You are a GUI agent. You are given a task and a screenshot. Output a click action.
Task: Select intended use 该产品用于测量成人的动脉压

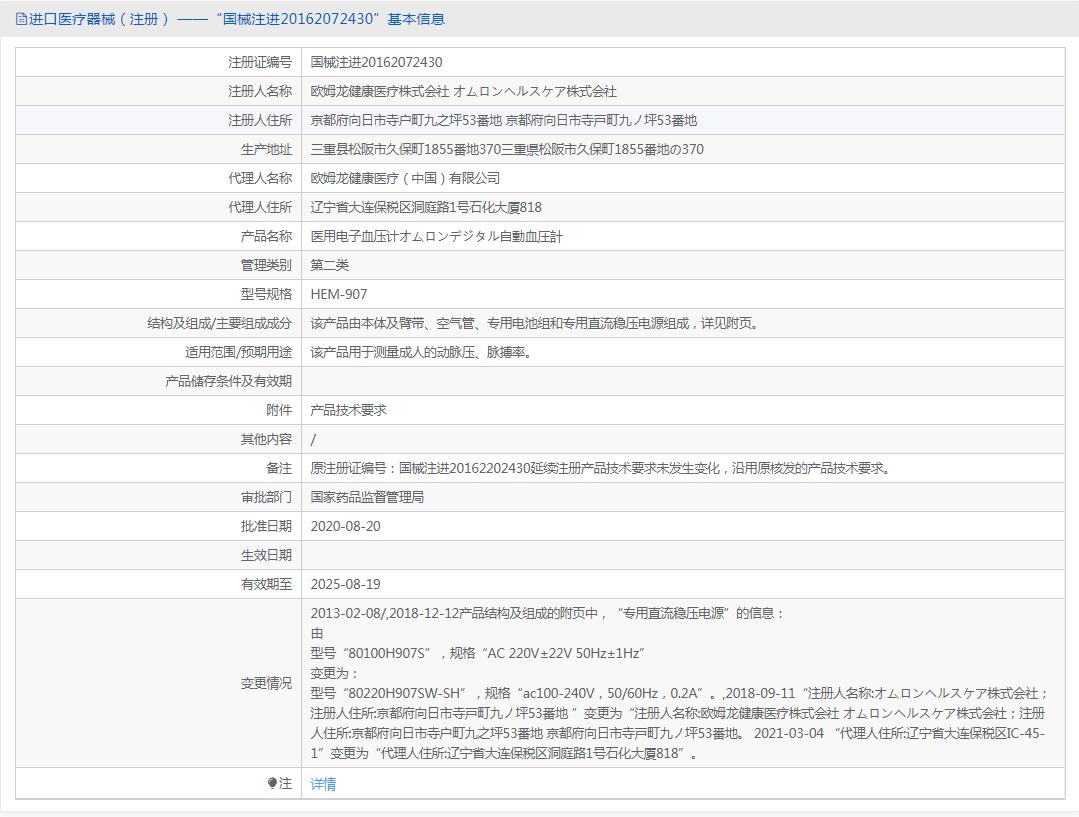click(x=392, y=352)
